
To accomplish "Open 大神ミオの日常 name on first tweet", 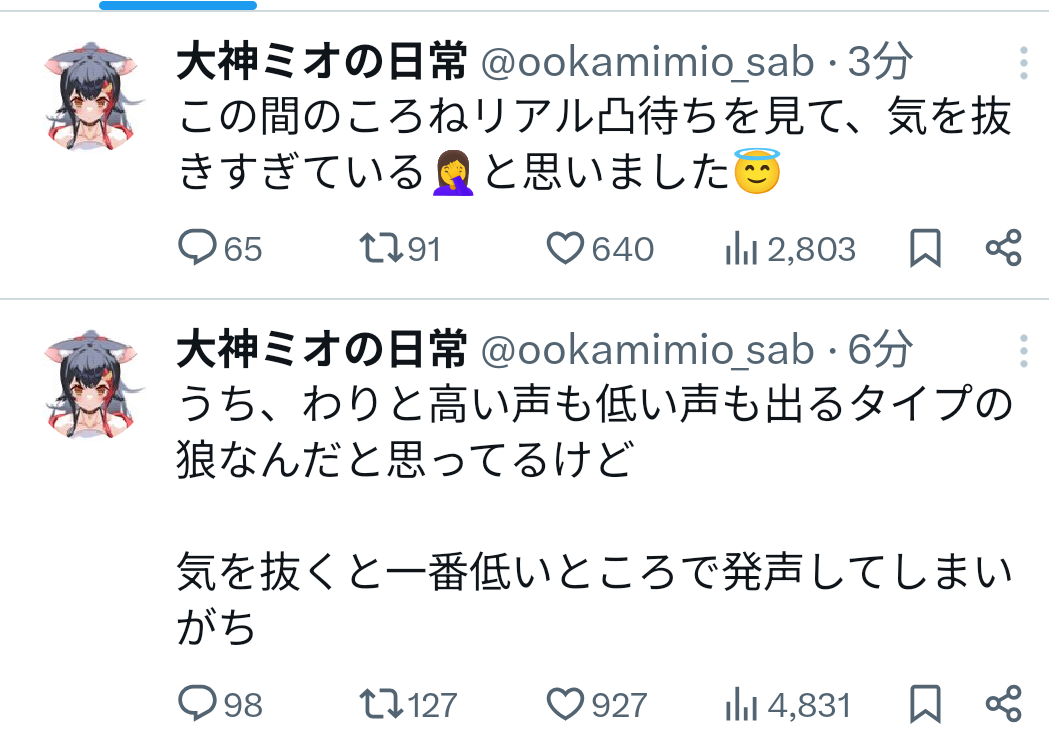I will pyautogui.click(x=321, y=64).
